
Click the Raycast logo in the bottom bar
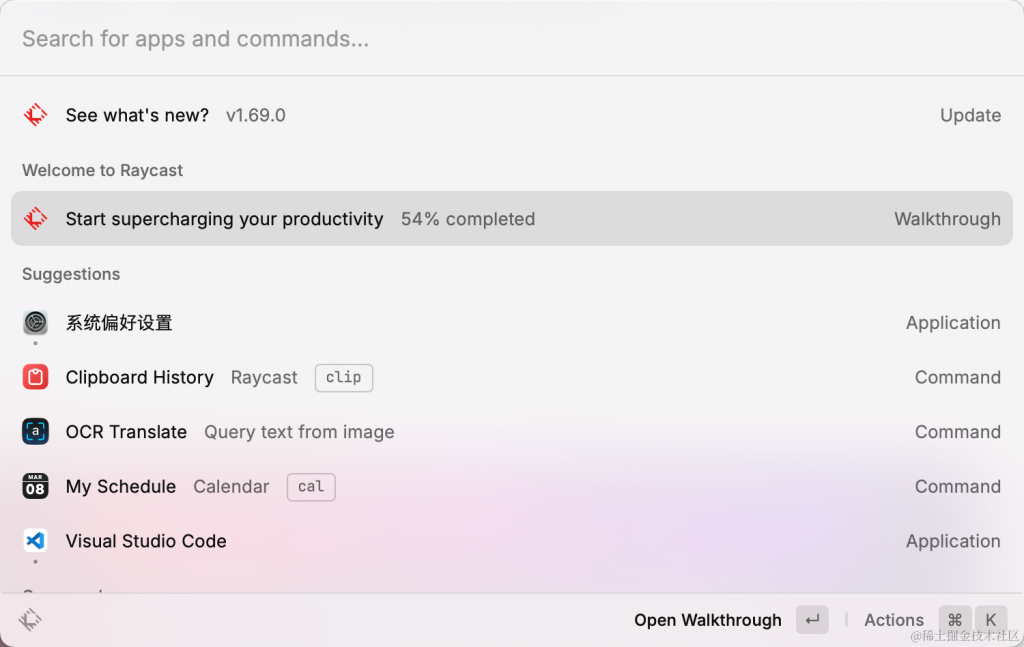coord(30,620)
